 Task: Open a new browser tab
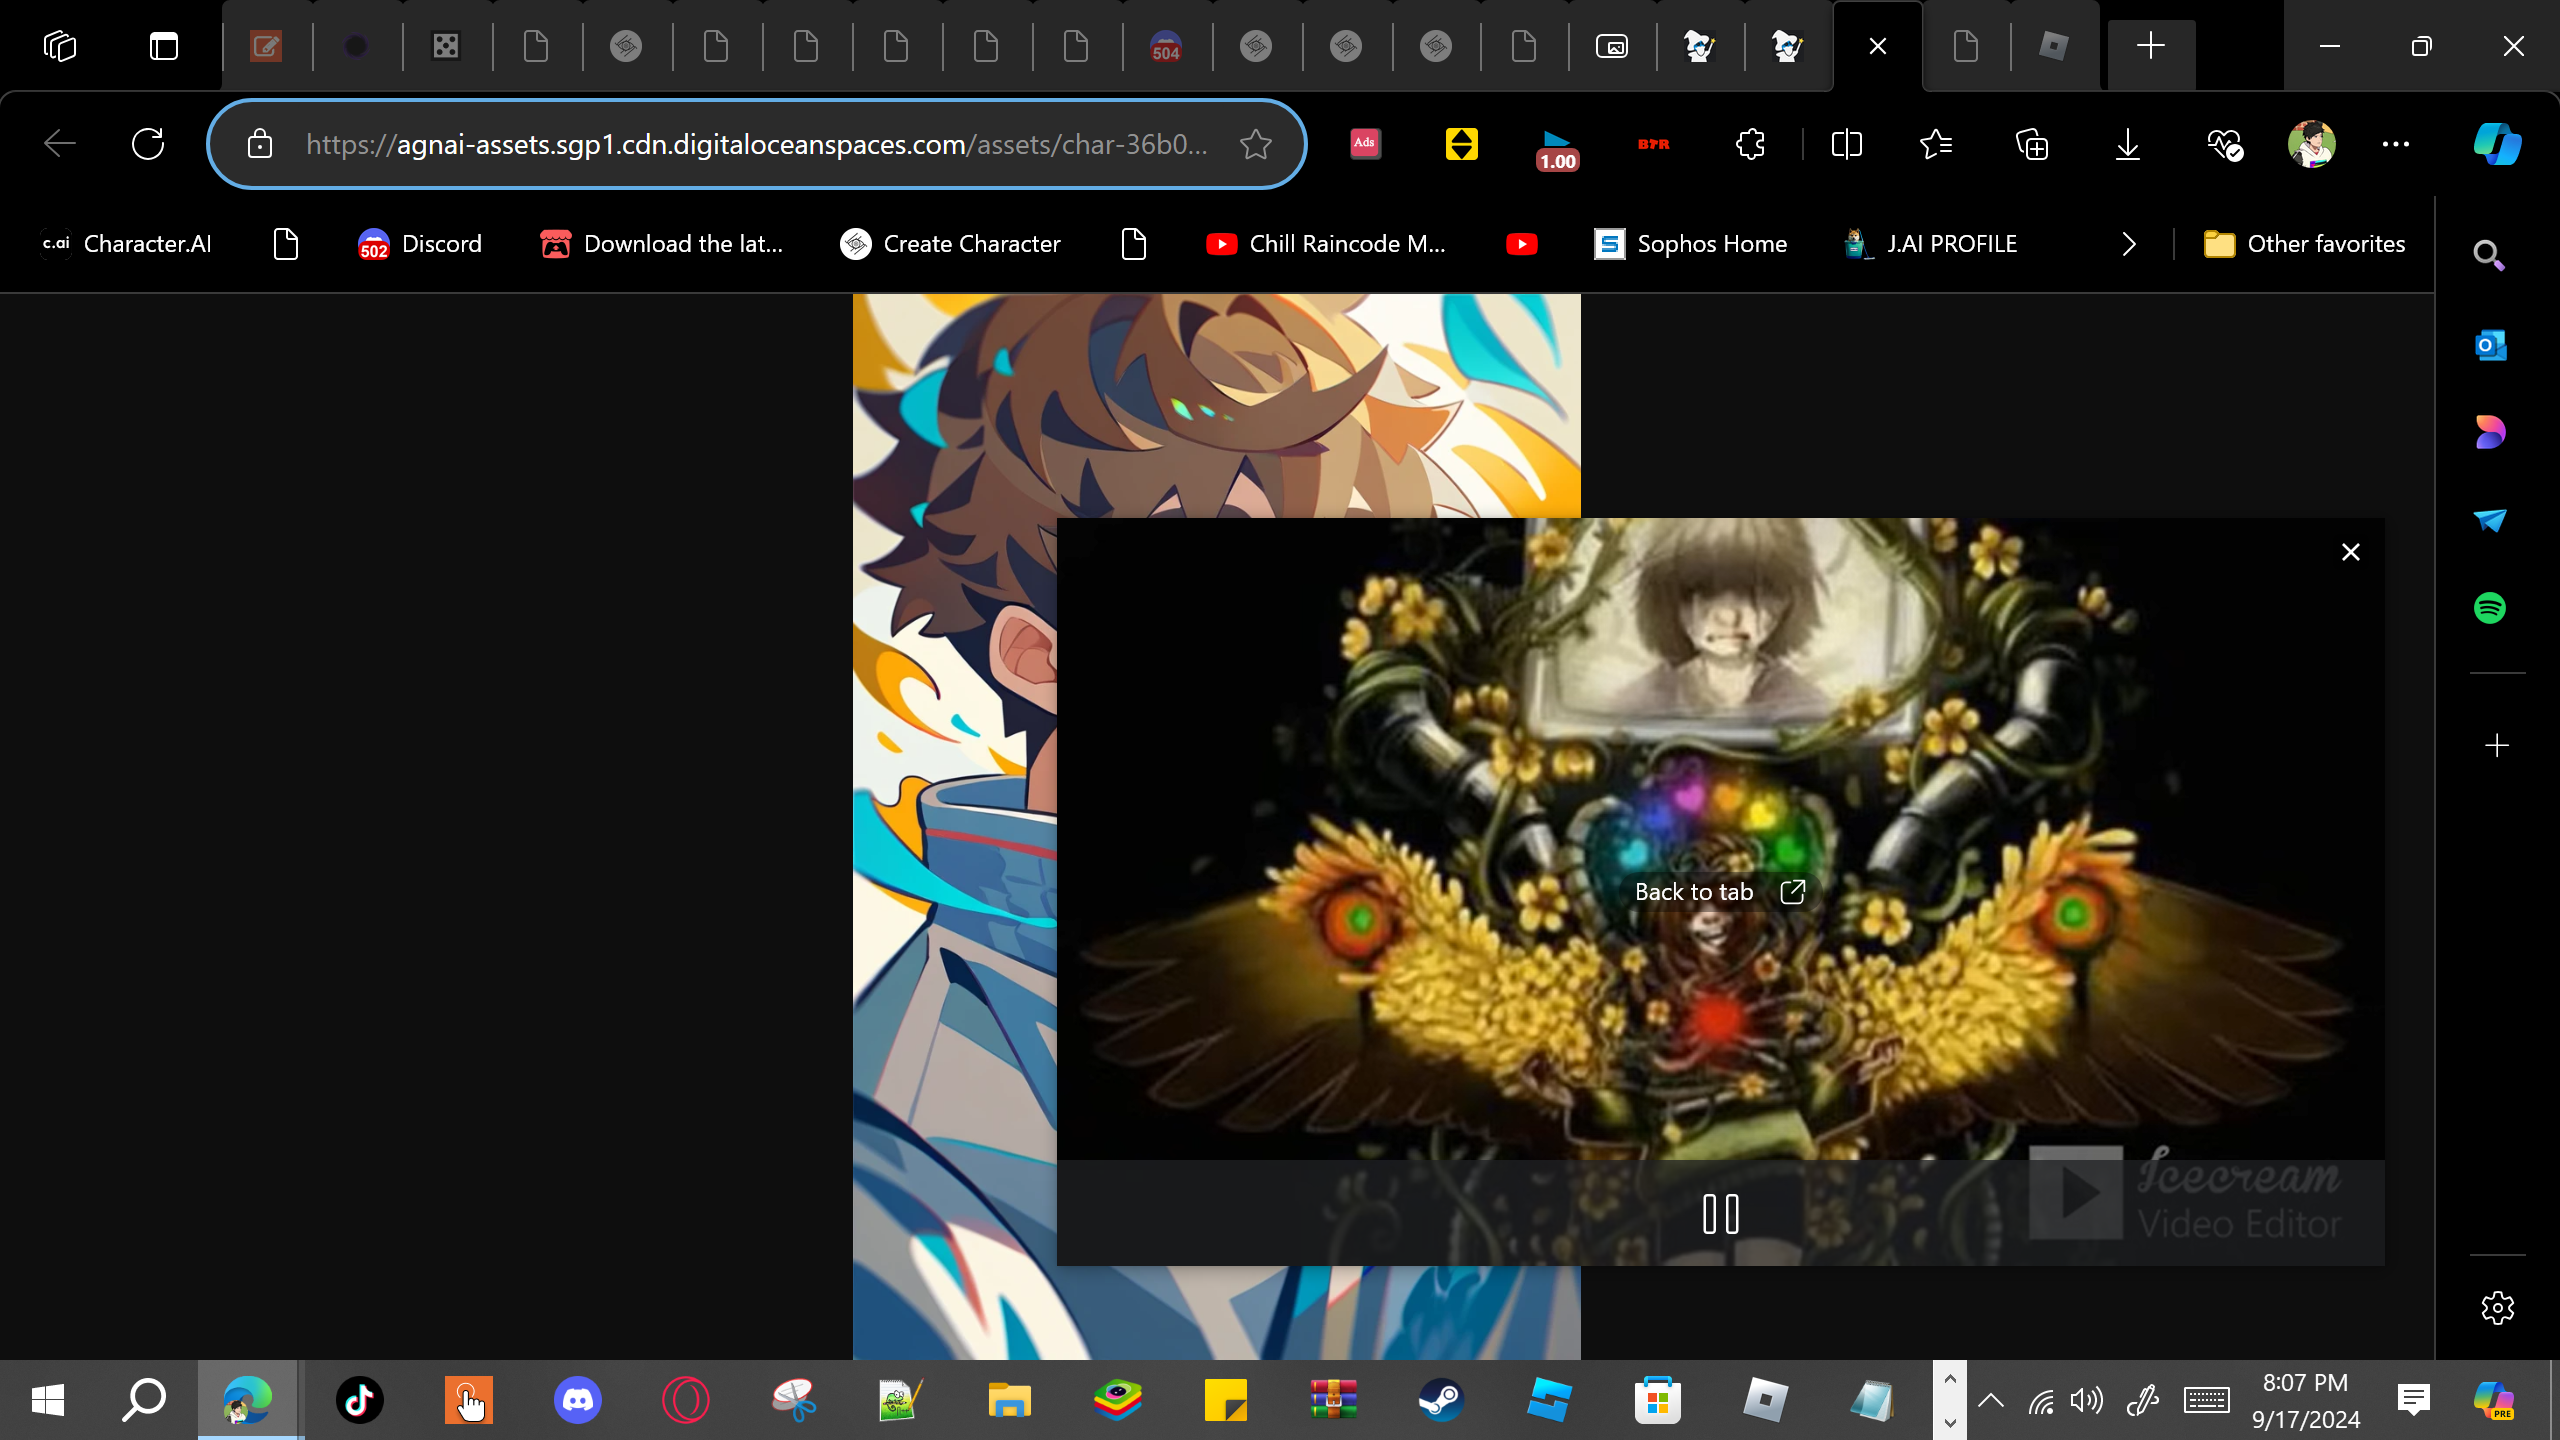(x=2151, y=46)
